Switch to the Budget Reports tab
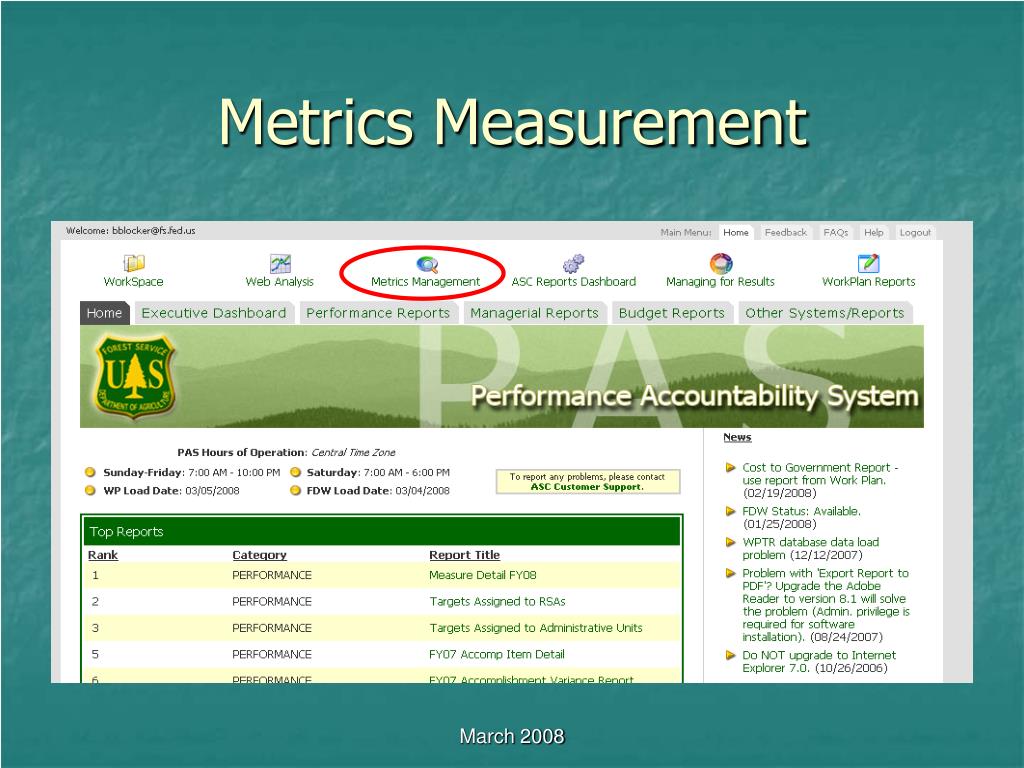This screenshot has height=768, width=1024. click(x=671, y=313)
